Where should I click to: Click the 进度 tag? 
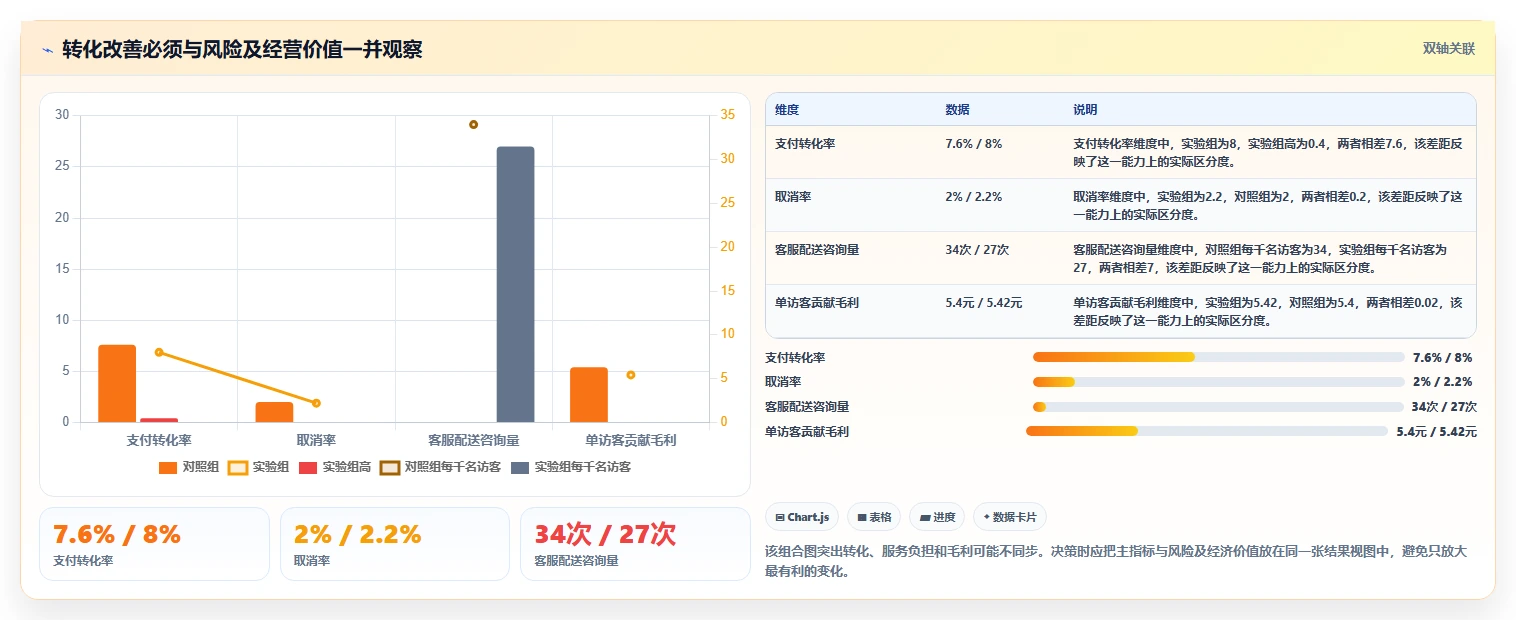click(937, 517)
